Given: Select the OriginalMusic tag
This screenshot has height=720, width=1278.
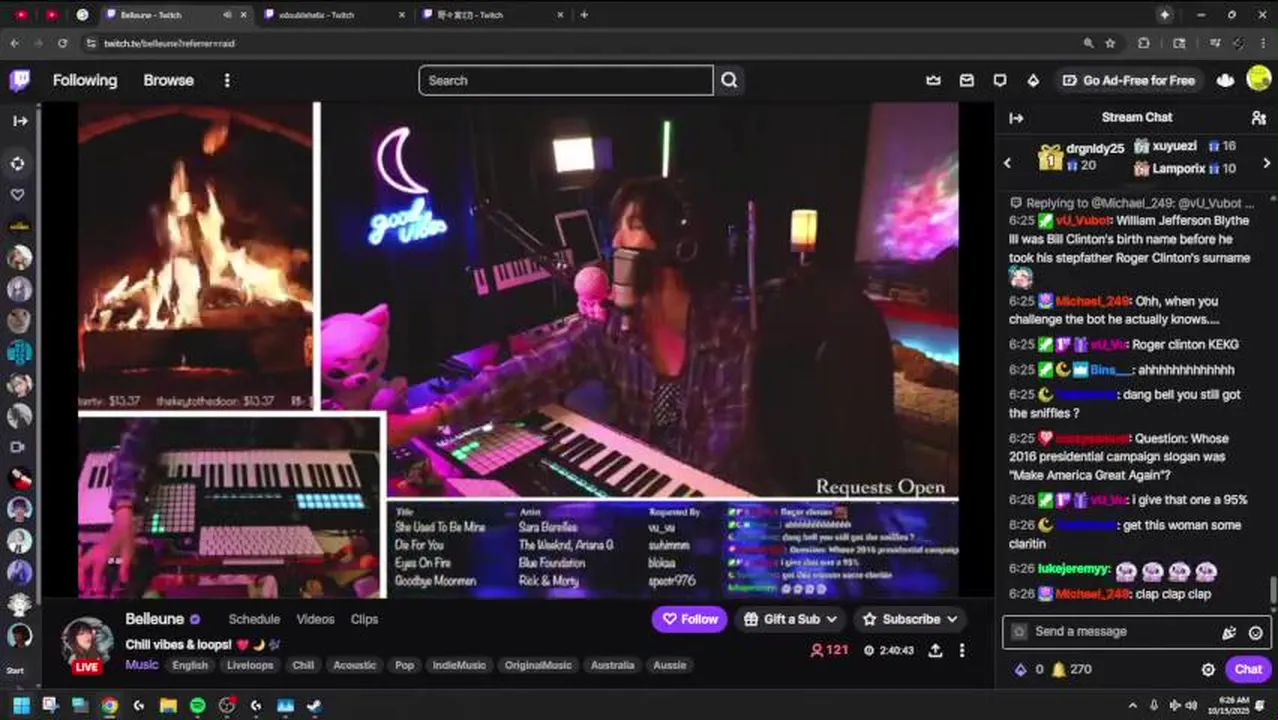Looking at the screenshot, I should (x=538, y=665).
